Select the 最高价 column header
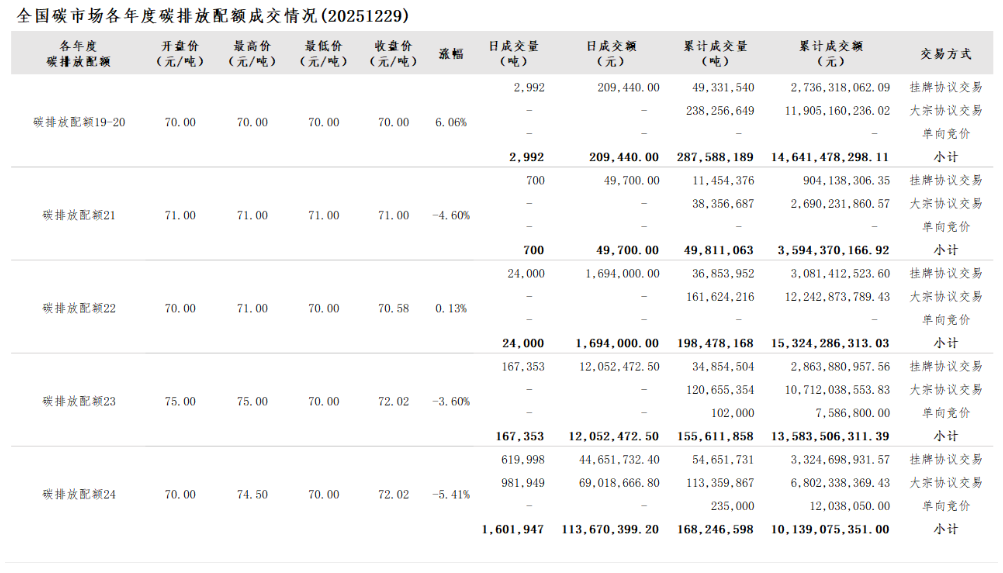Viewport: 1003px width, 573px height. [x=252, y=53]
